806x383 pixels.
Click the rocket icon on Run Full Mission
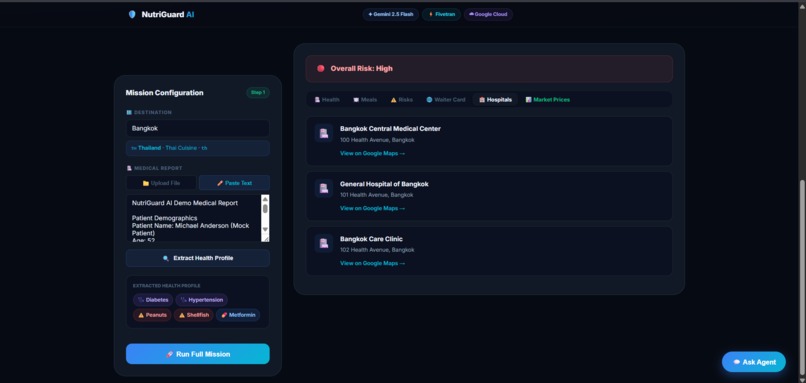click(x=170, y=354)
